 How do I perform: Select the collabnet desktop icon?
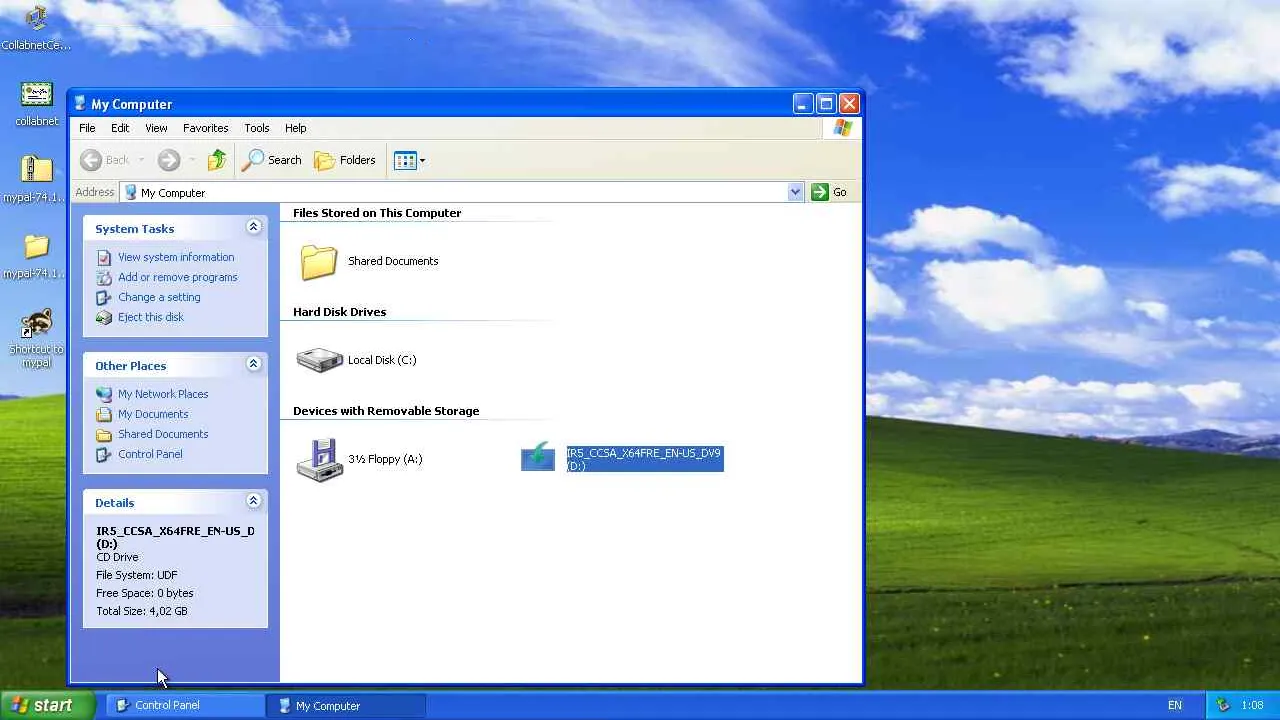pyautogui.click(x=36, y=104)
